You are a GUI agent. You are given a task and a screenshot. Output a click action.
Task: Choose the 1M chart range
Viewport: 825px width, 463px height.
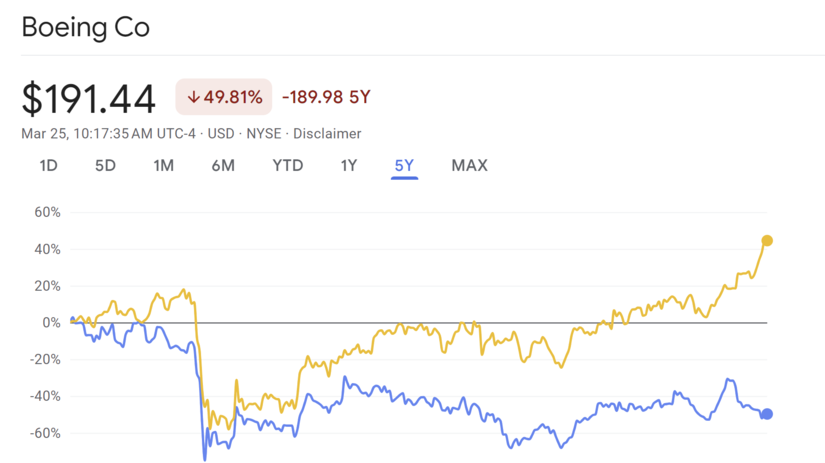(x=163, y=165)
